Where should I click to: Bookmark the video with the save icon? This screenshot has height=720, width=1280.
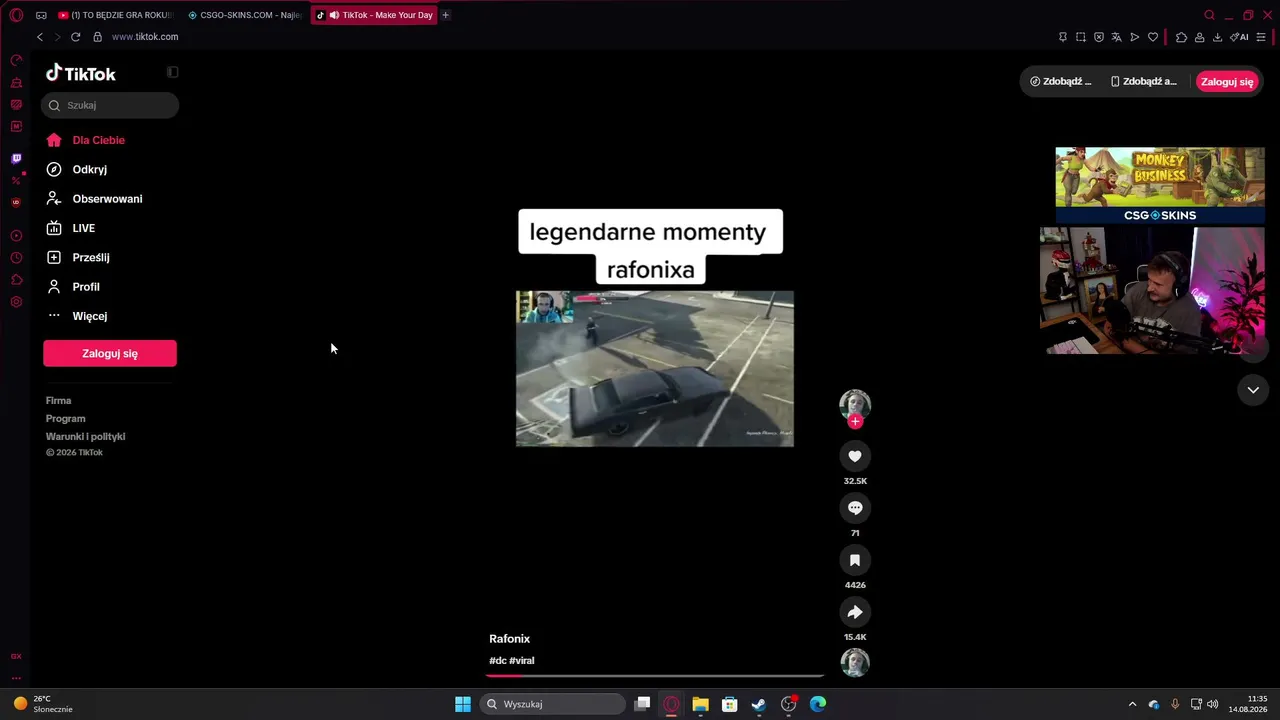pyautogui.click(x=855, y=560)
